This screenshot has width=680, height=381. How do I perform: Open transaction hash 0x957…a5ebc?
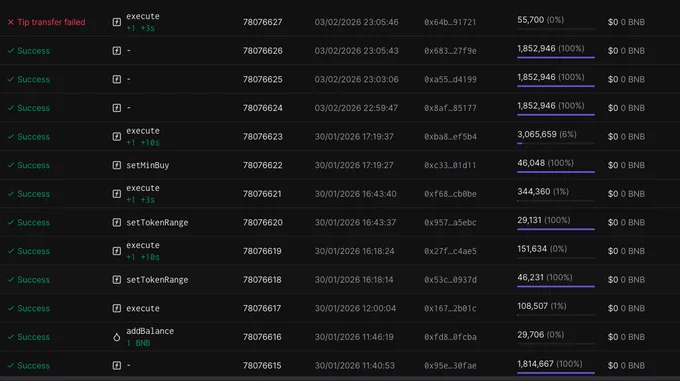click(450, 222)
